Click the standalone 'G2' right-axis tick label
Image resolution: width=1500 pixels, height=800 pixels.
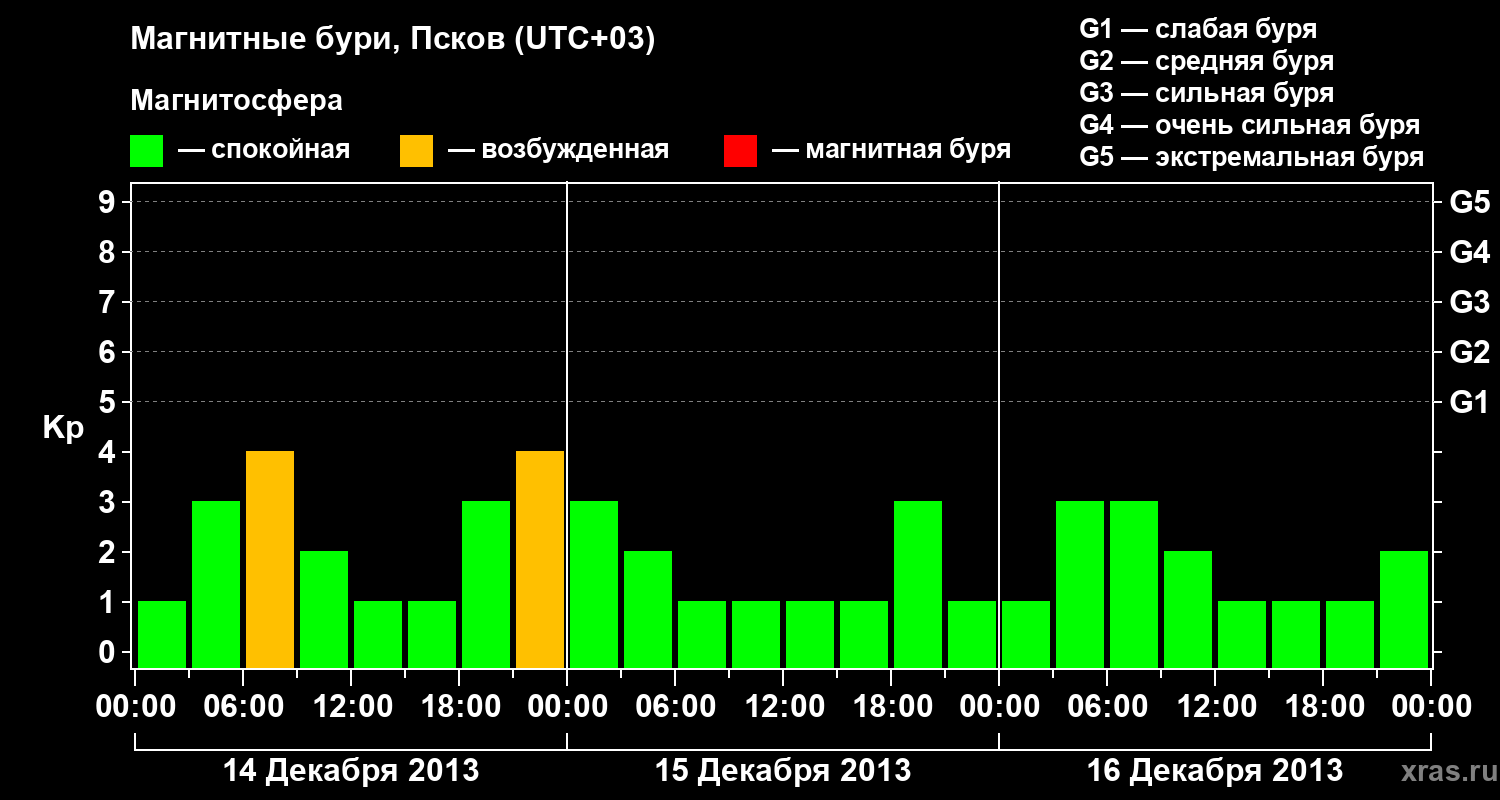click(1470, 352)
